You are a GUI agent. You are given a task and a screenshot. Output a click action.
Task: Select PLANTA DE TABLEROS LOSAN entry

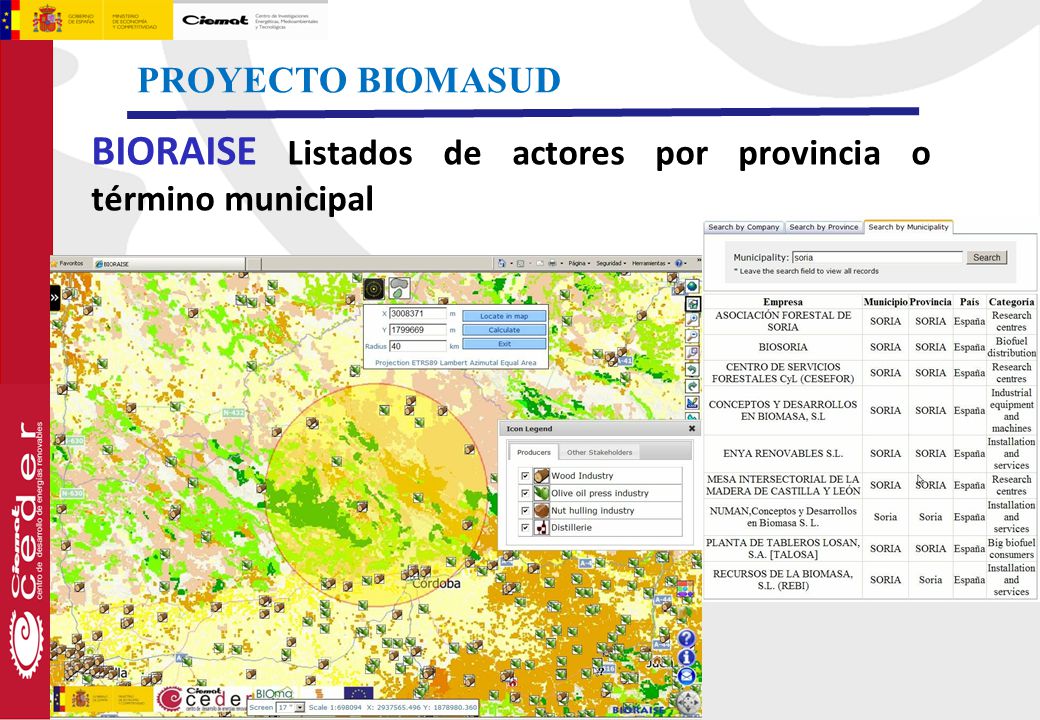point(783,548)
